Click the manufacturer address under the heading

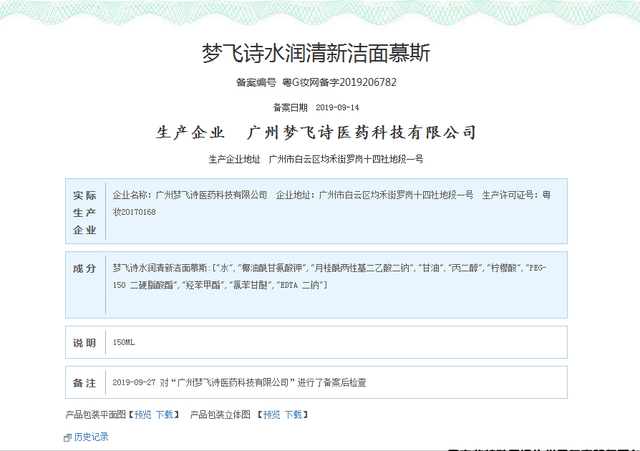[346, 159]
